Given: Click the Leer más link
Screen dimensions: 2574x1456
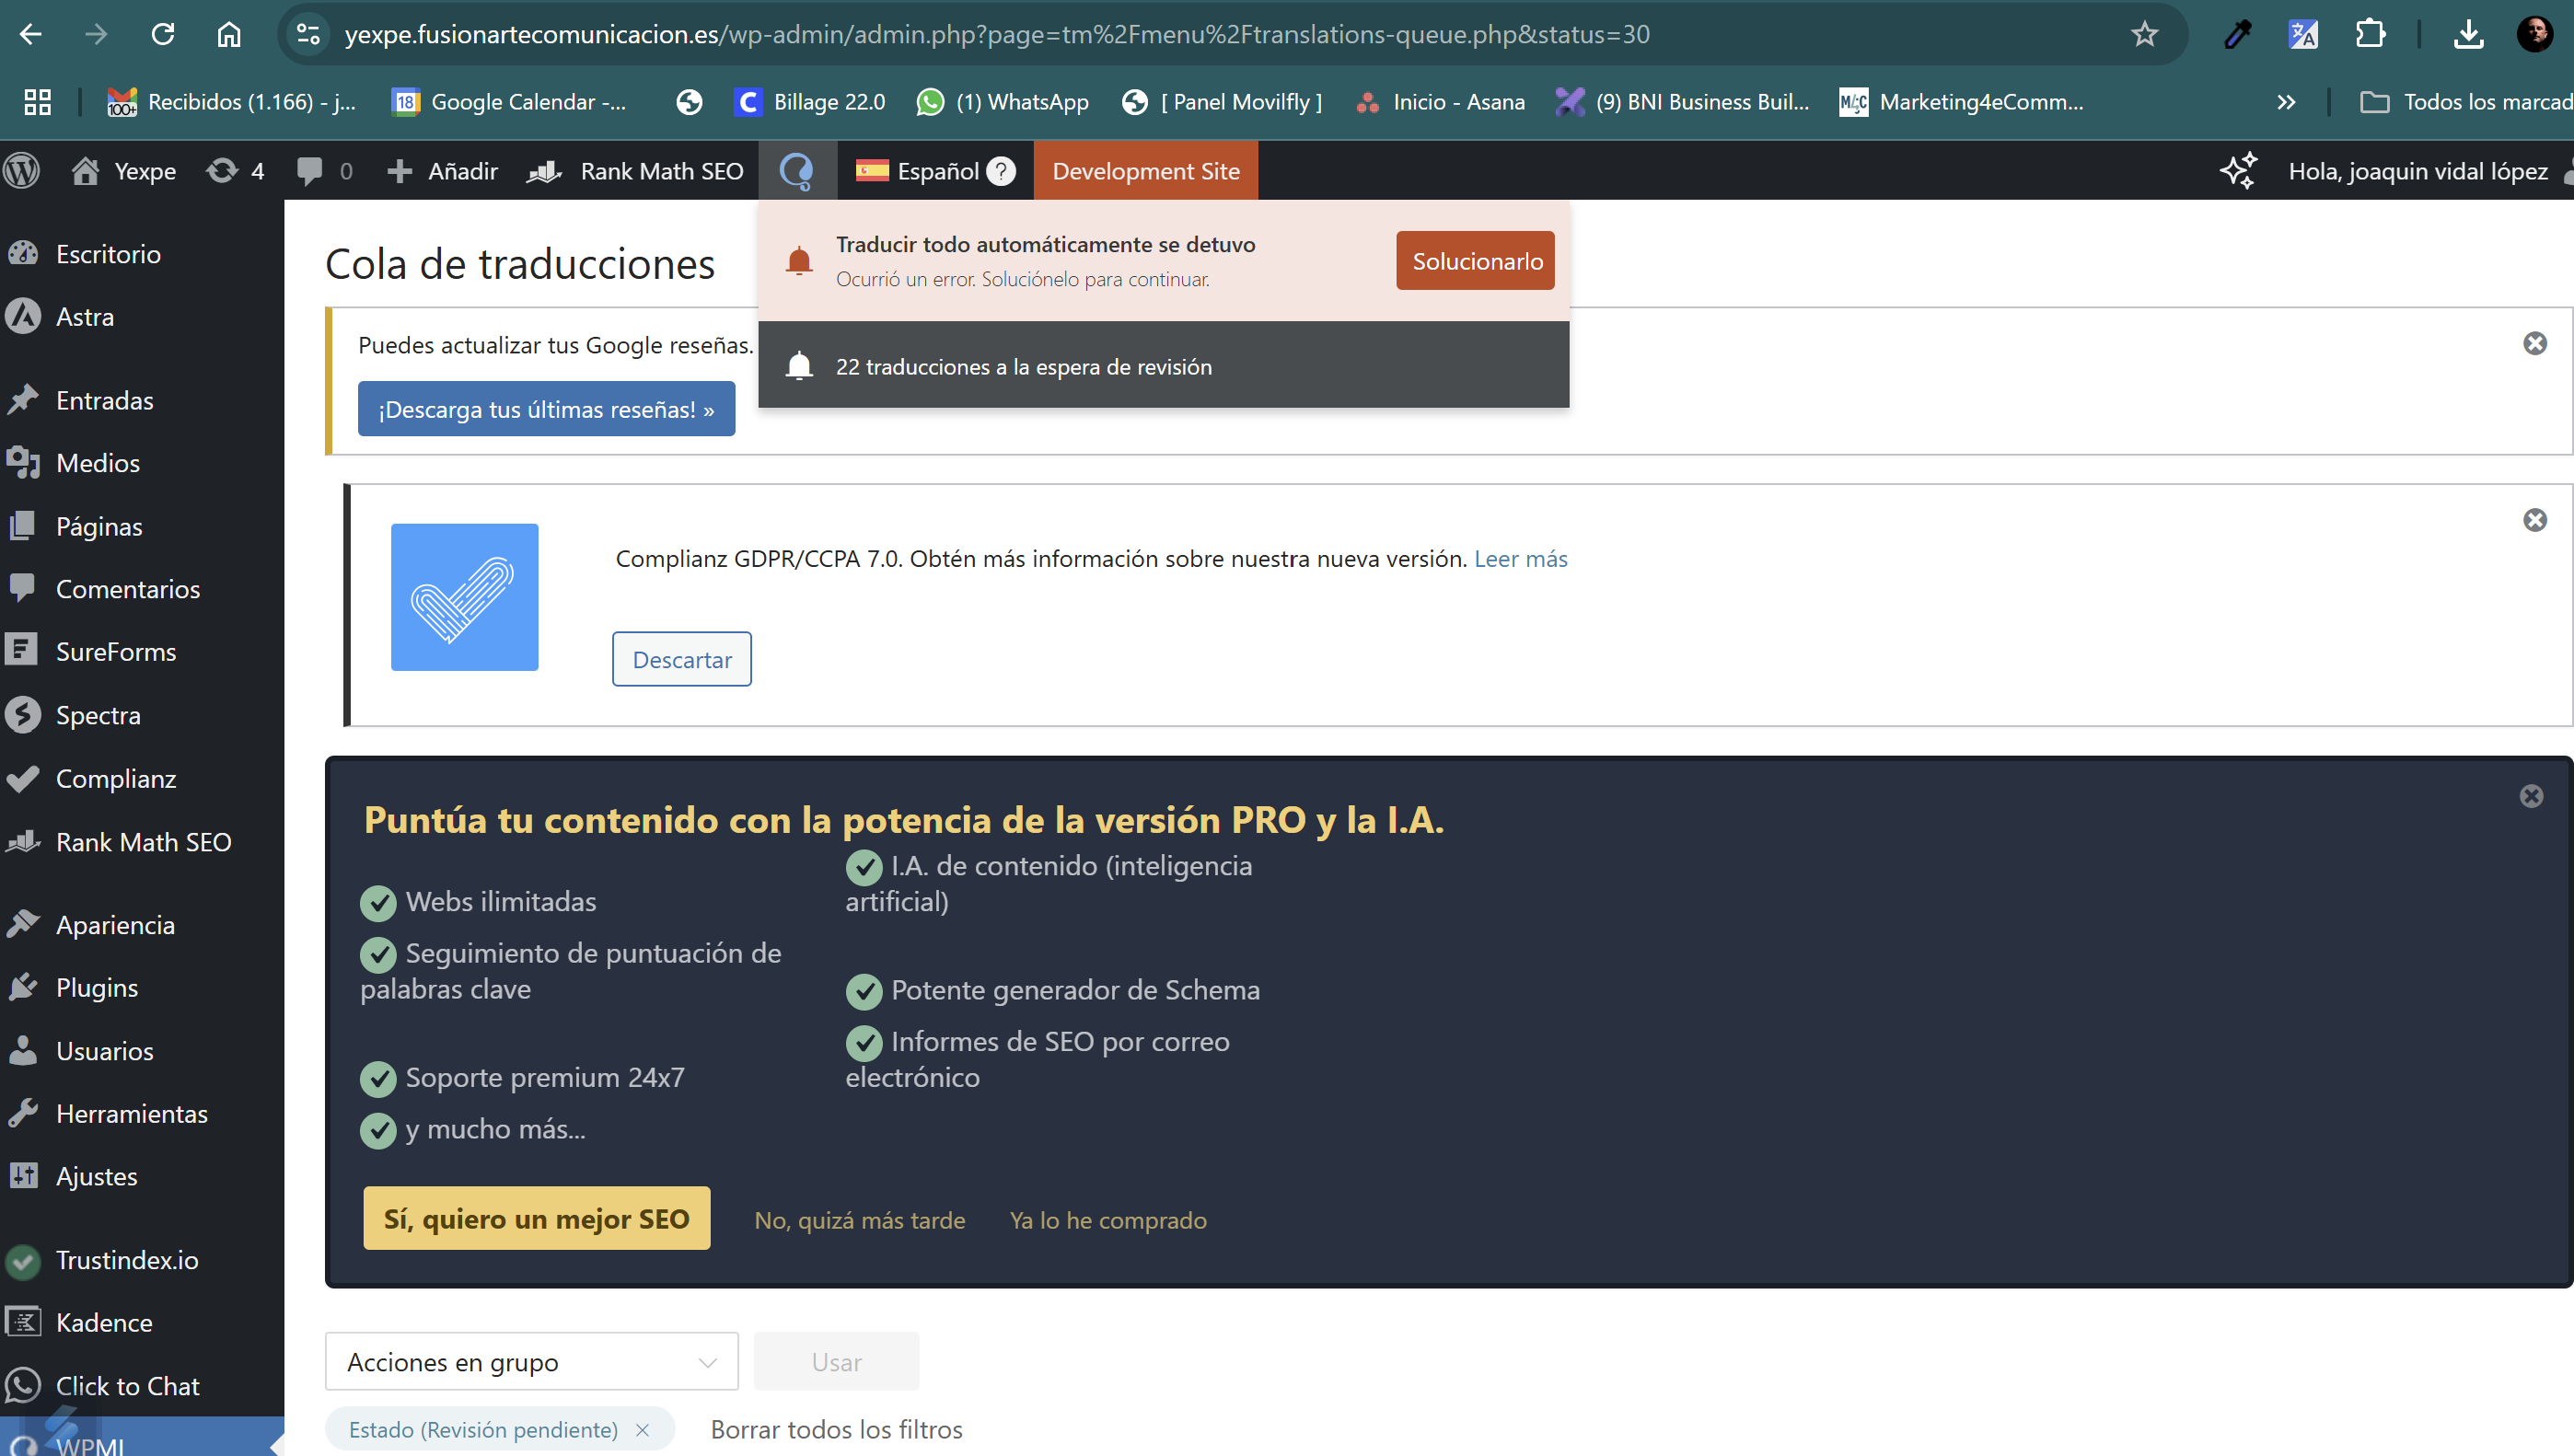Looking at the screenshot, I should click(1520, 559).
